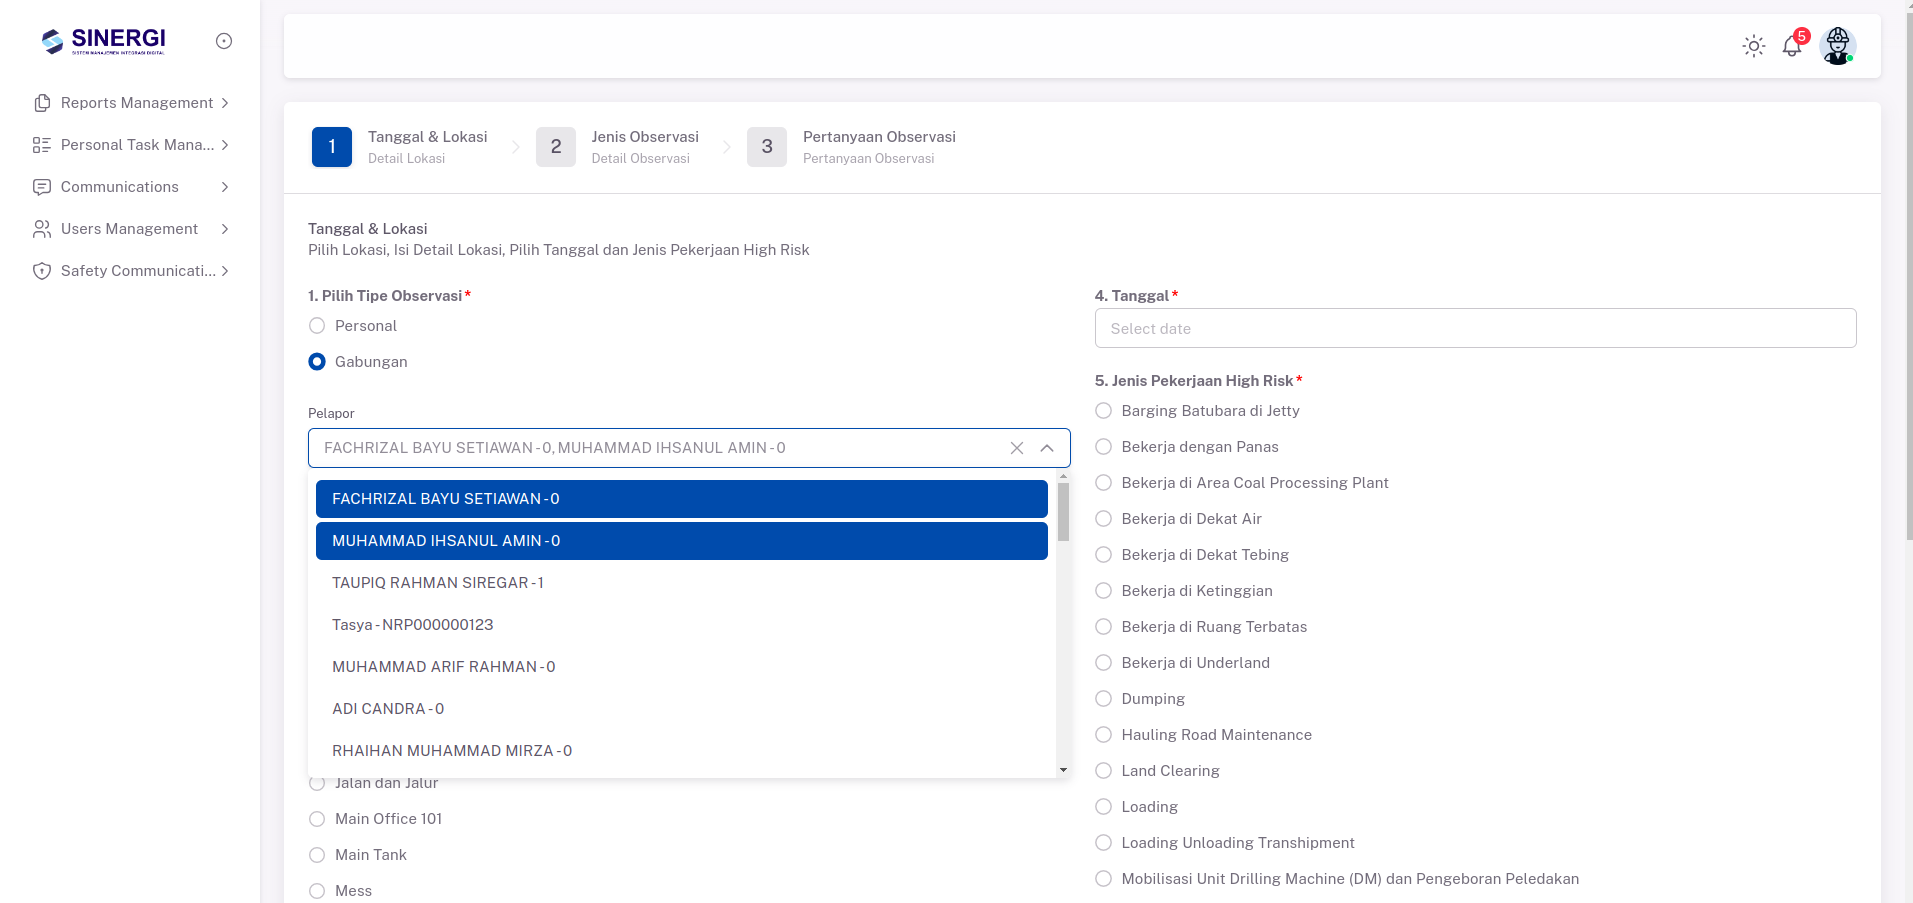Click the Pelapor dropdown list scrollbar thumb
The width and height of the screenshot is (1913, 903).
coord(1063,512)
